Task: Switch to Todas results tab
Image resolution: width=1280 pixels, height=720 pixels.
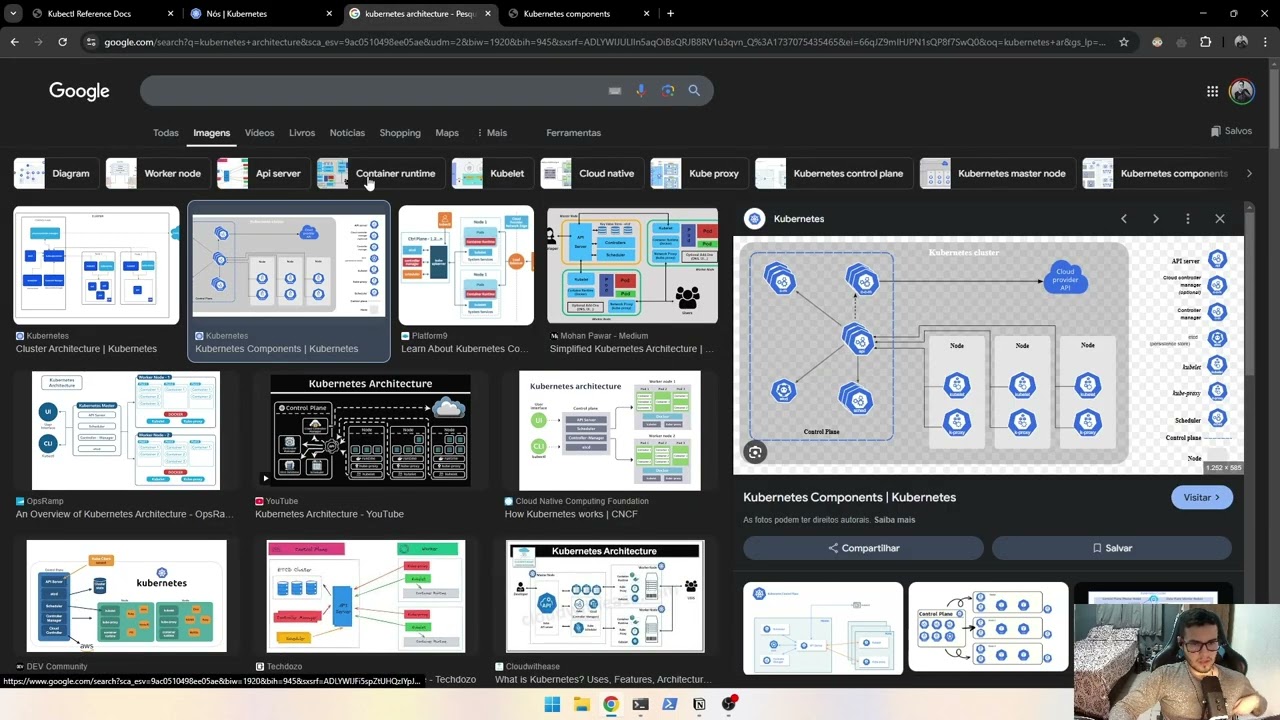Action: pyautogui.click(x=166, y=133)
